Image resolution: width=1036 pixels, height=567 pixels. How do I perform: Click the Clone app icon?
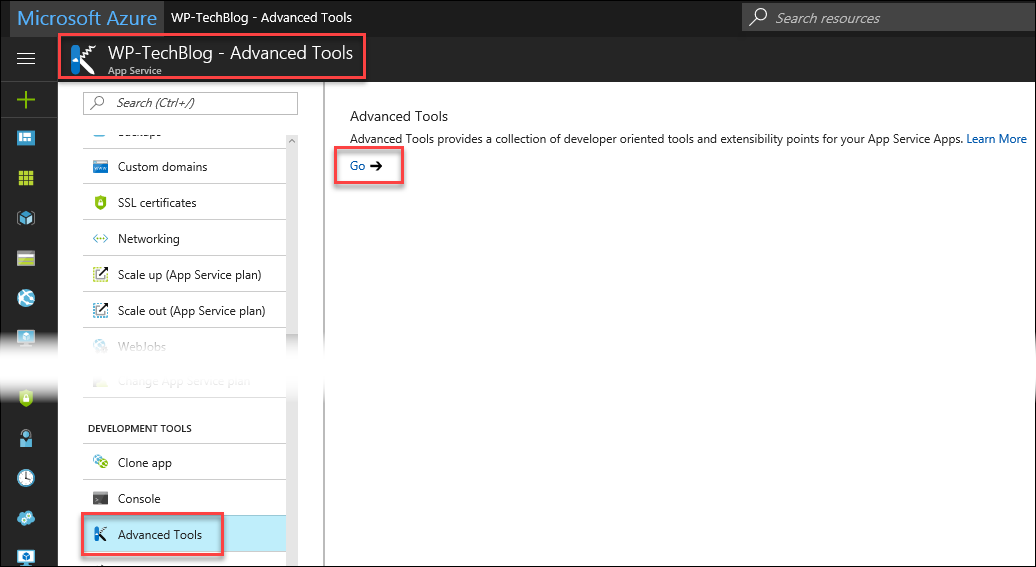point(100,462)
